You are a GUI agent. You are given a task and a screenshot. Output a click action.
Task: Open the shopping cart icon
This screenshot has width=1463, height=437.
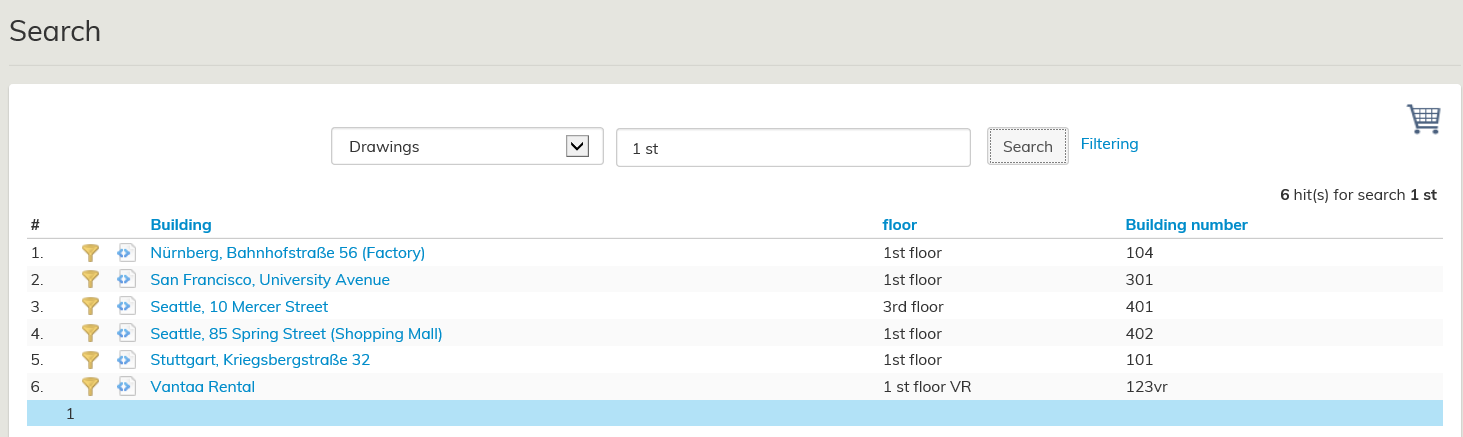[1423, 119]
